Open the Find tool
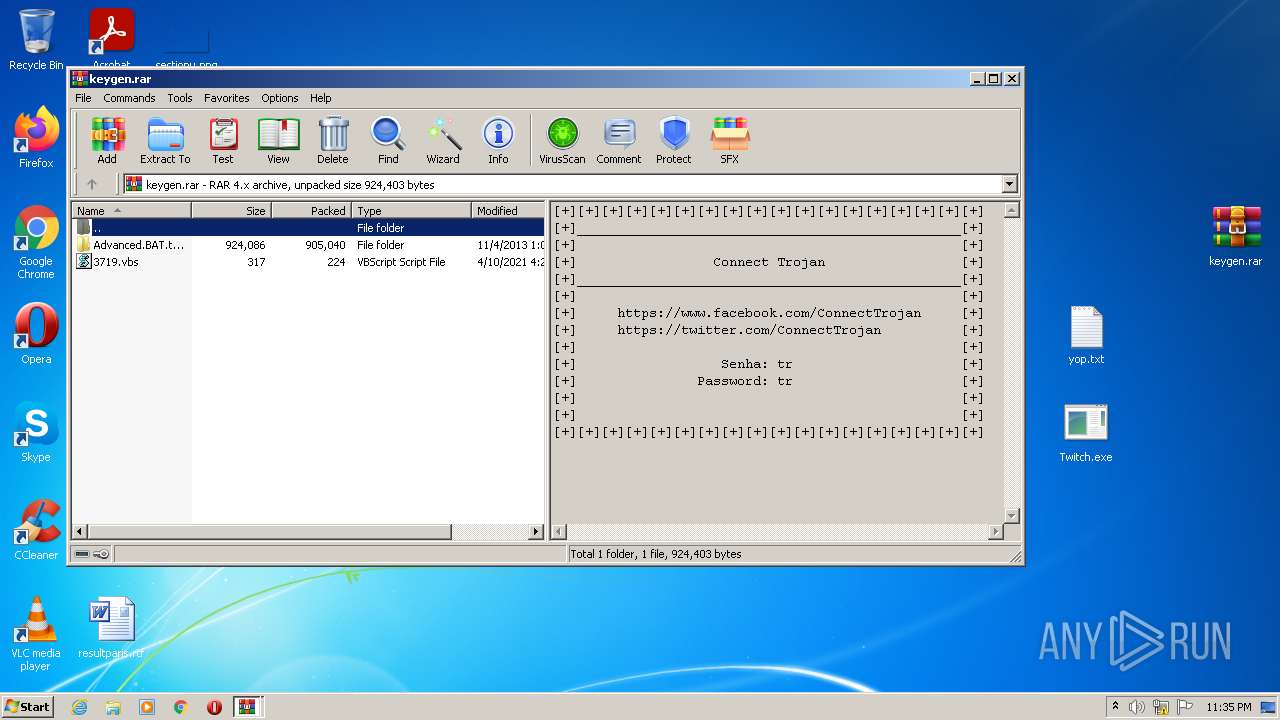Viewport: 1280px width, 720px height. pos(388,140)
